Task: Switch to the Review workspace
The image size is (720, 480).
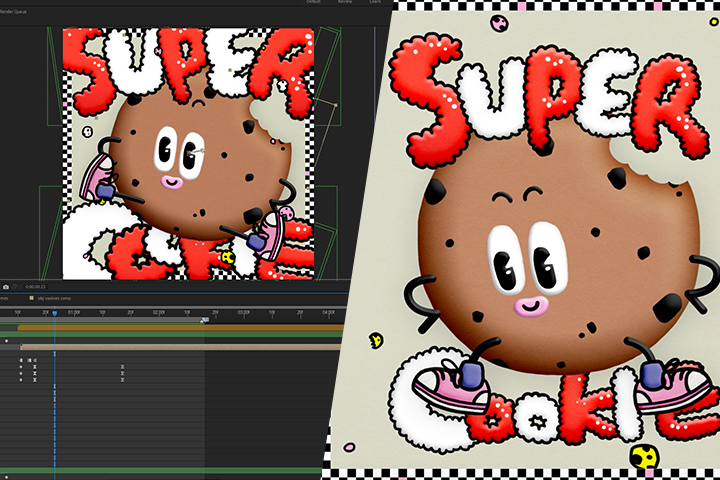Action: (345, 2)
